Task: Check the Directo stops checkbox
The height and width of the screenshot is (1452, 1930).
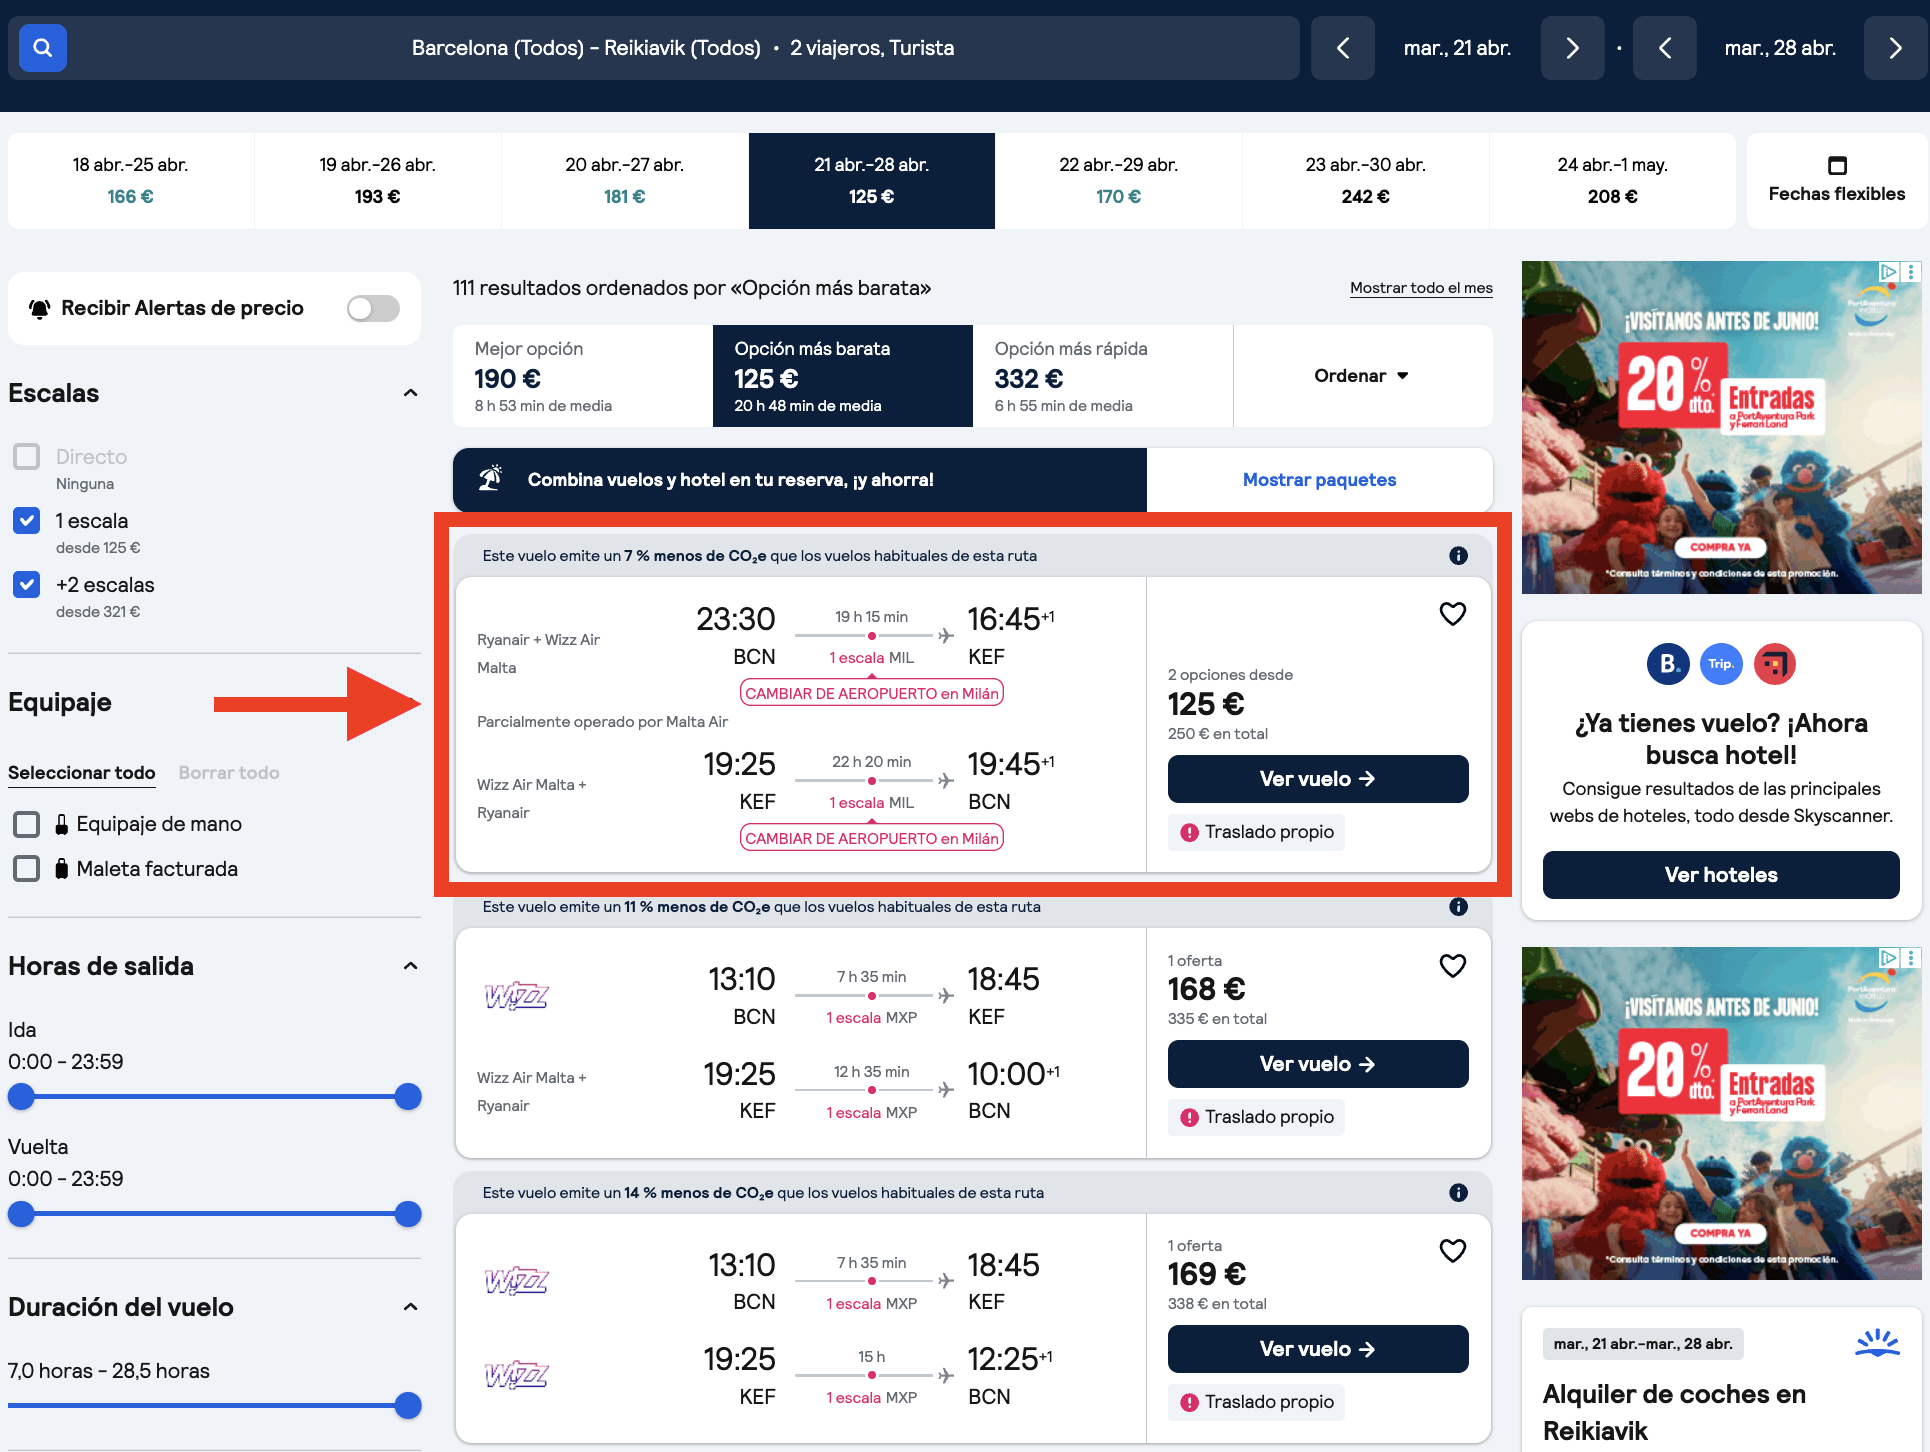Action: click(x=27, y=457)
